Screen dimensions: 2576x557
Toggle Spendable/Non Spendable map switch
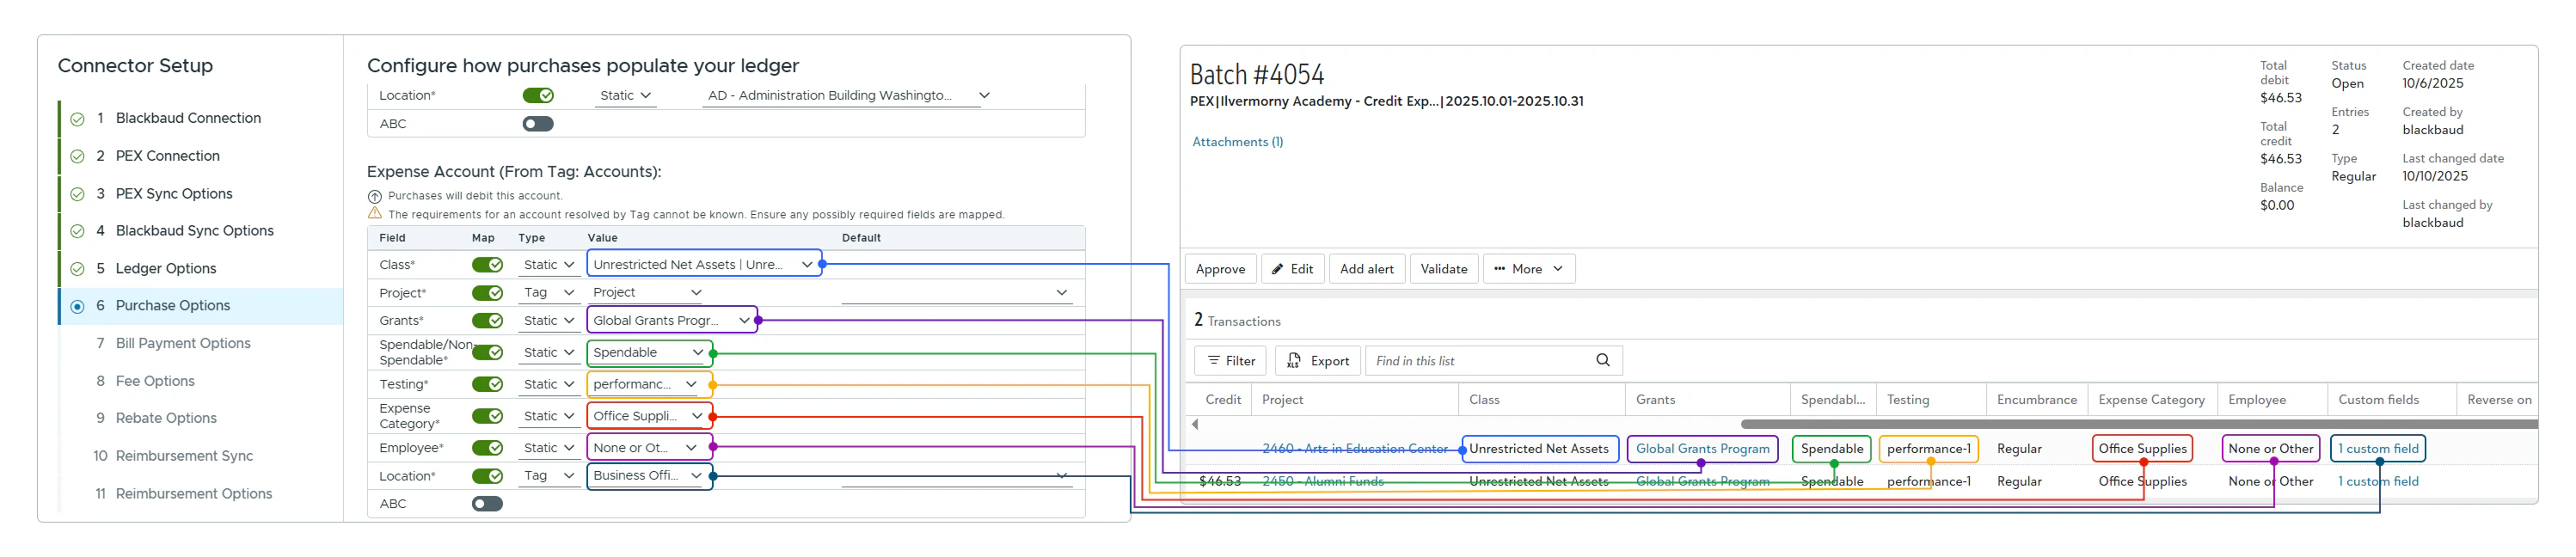click(x=487, y=353)
